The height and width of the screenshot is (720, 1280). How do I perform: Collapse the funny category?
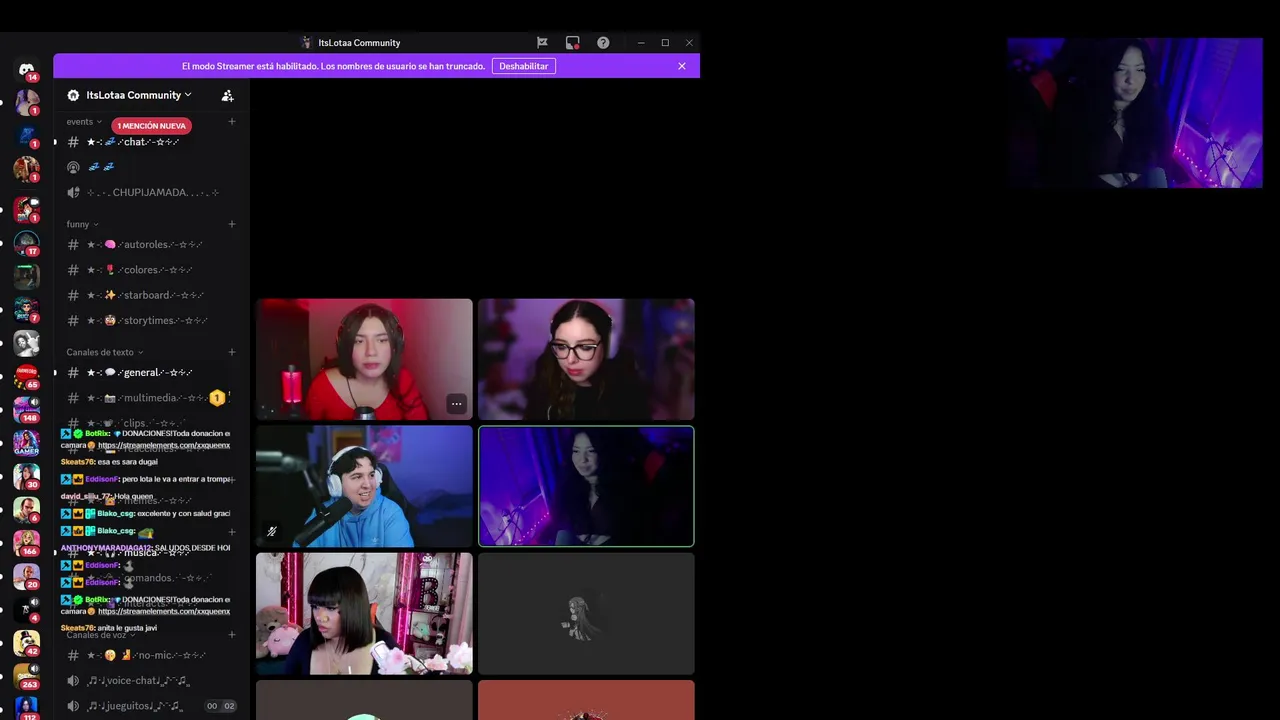(x=82, y=224)
